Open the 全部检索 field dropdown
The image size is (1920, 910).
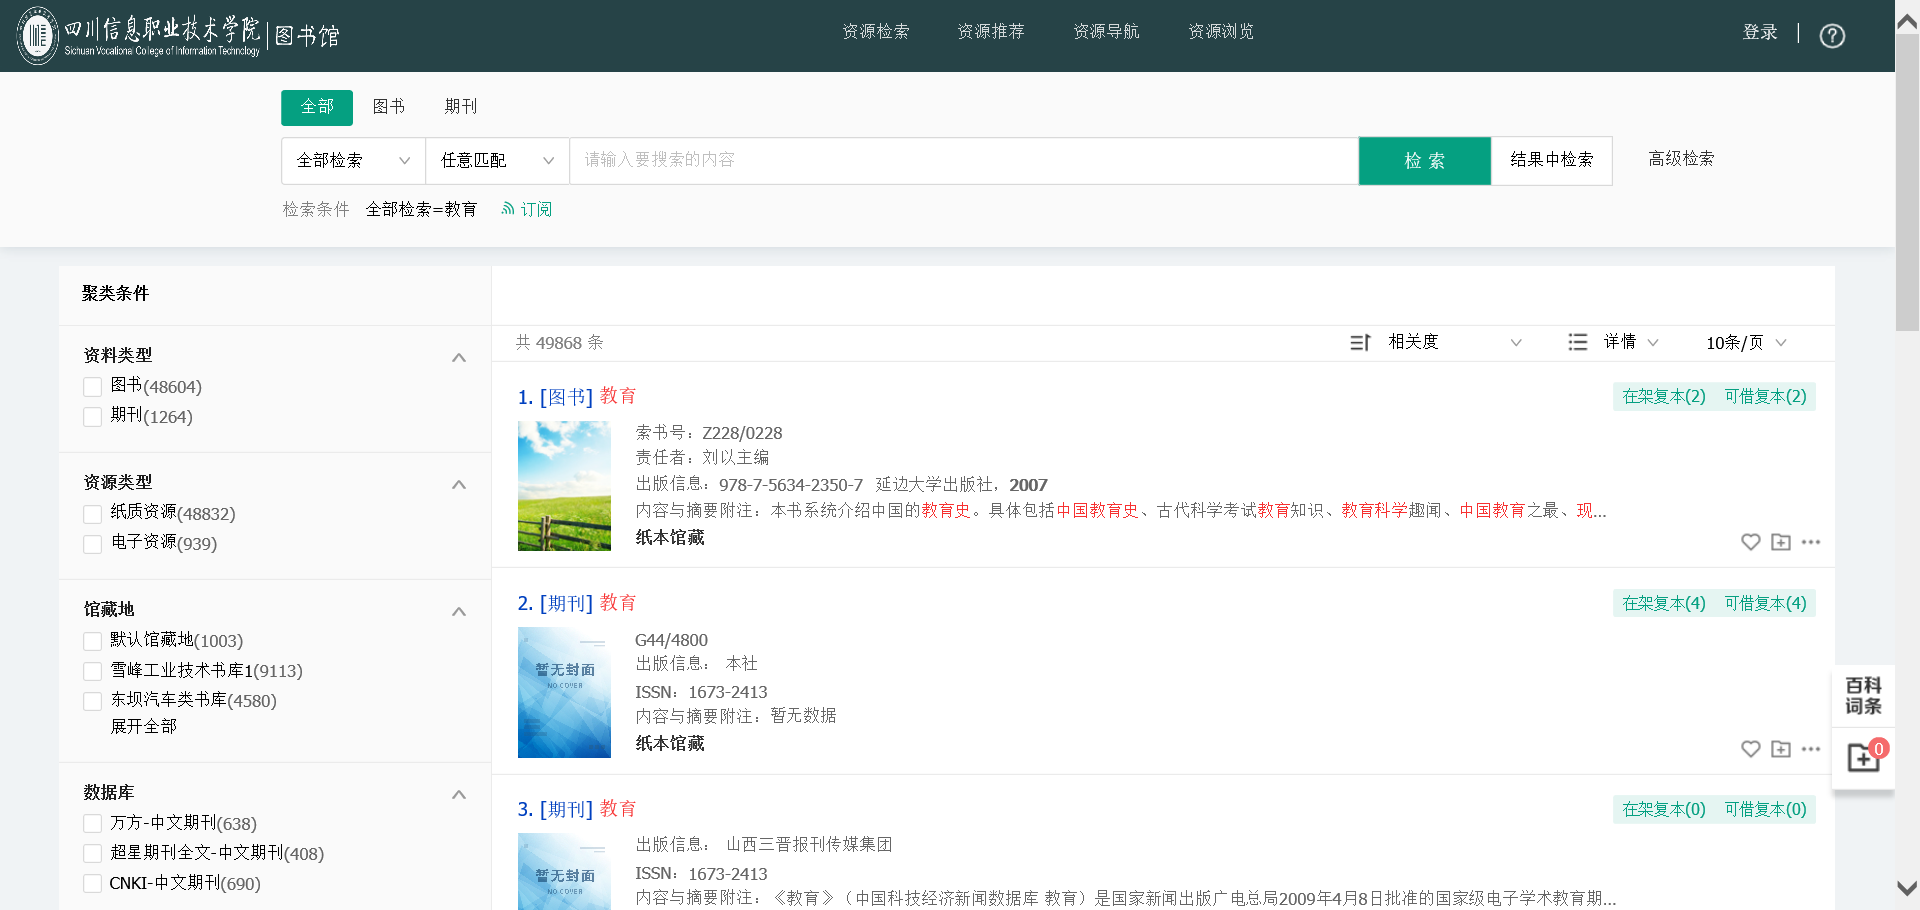[353, 161]
